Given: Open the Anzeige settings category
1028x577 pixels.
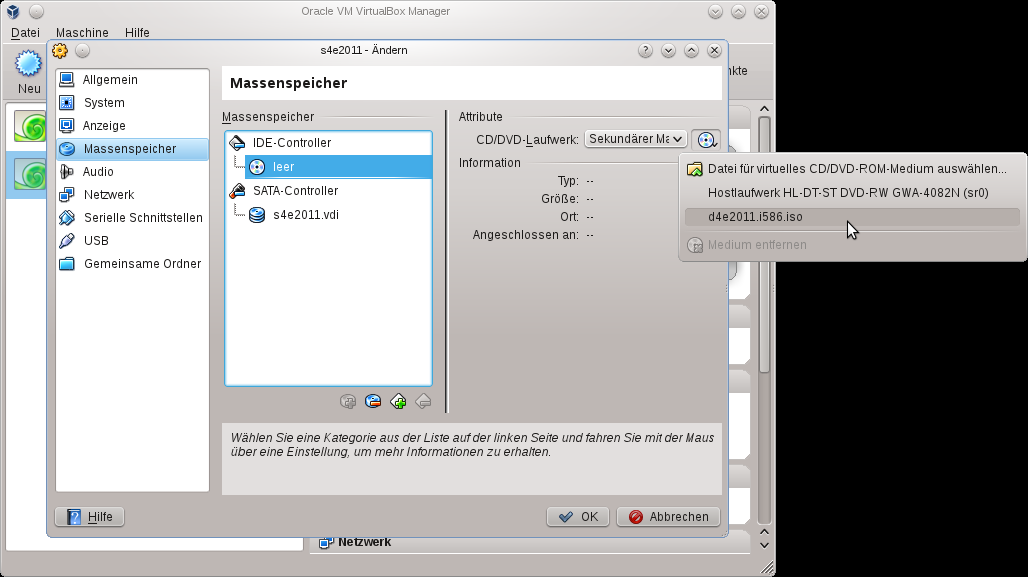Looking at the screenshot, I should (132, 125).
